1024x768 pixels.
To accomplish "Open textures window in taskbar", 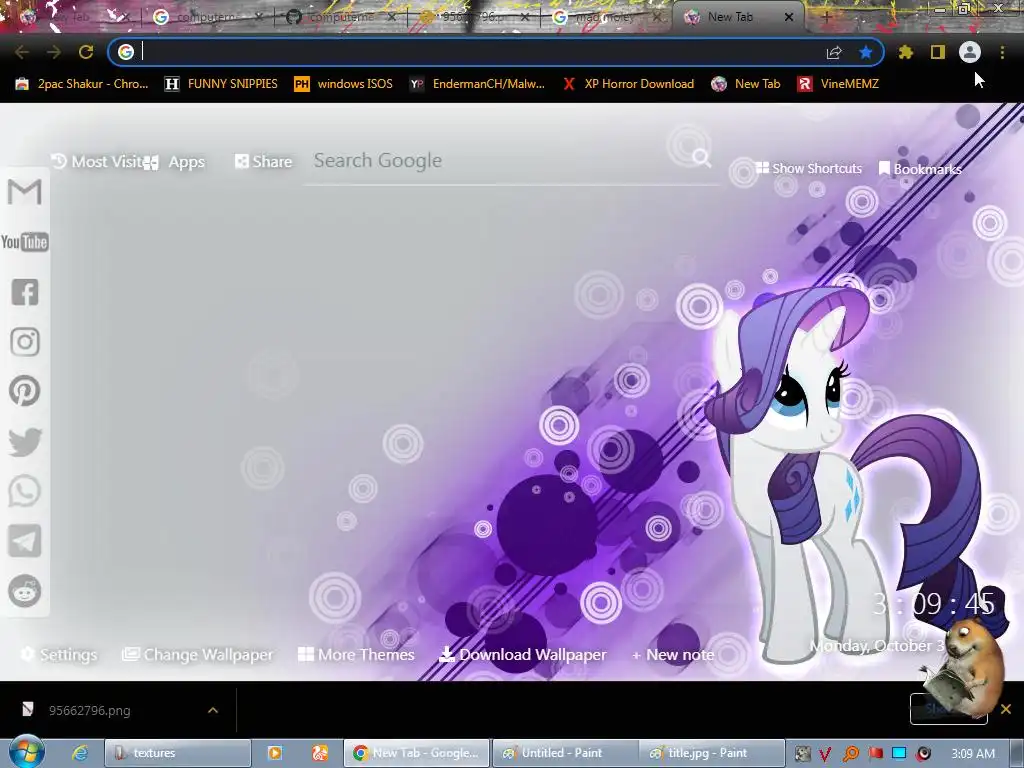I will click(x=178, y=753).
